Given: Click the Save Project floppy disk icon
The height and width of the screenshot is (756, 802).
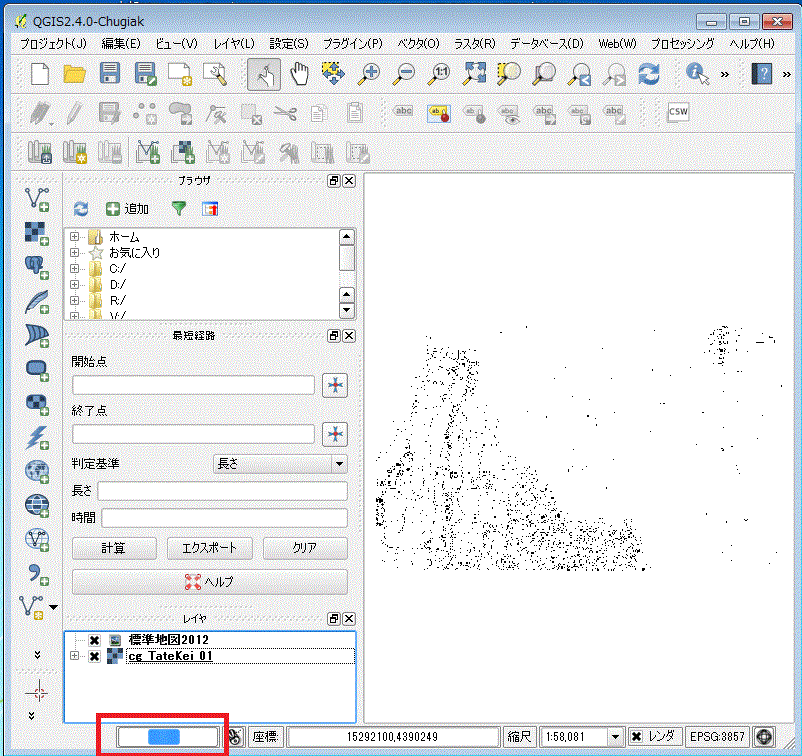Looking at the screenshot, I should tap(110, 74).
